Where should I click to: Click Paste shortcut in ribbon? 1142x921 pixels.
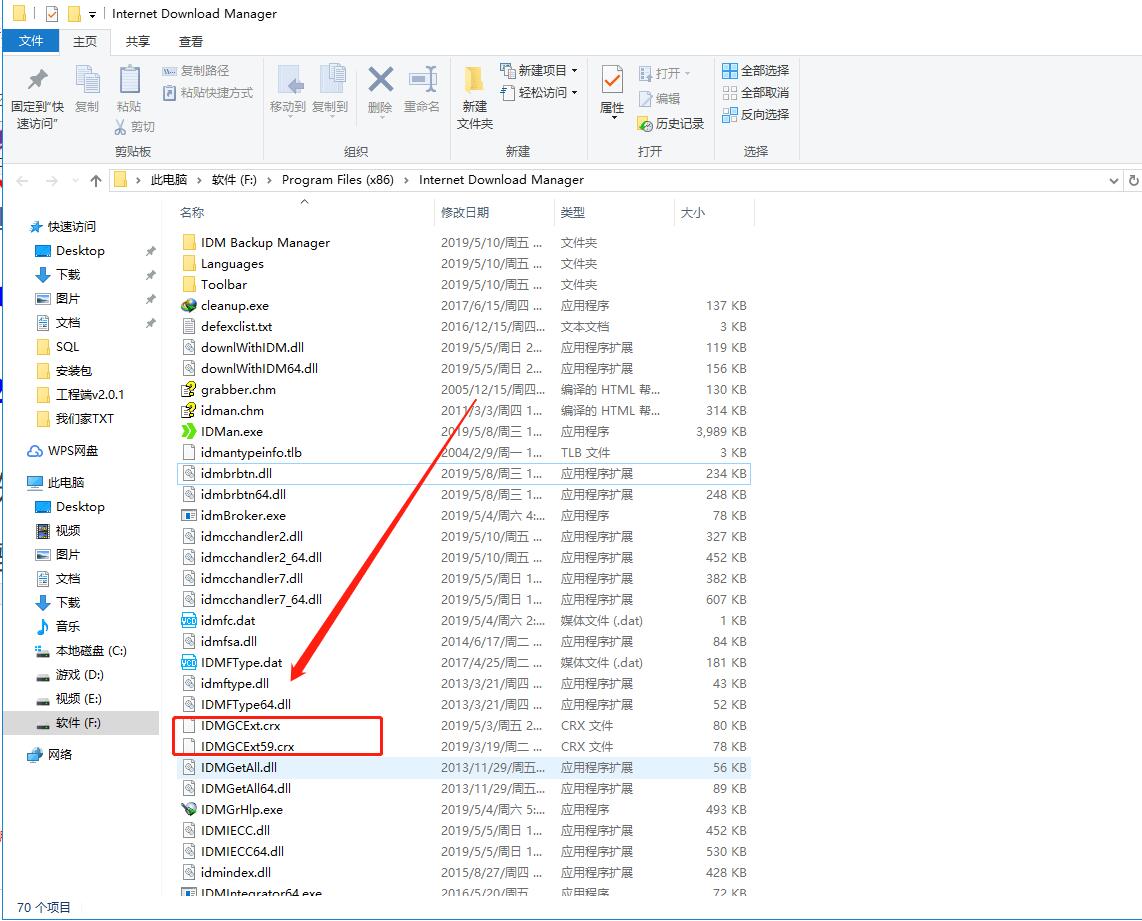pos(208,92)
